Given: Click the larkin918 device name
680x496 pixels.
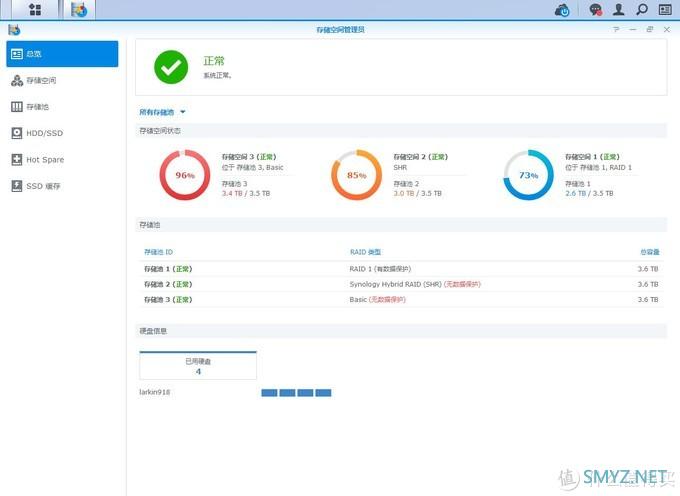Looking at the screenshot, I should (x=154, y=392).
